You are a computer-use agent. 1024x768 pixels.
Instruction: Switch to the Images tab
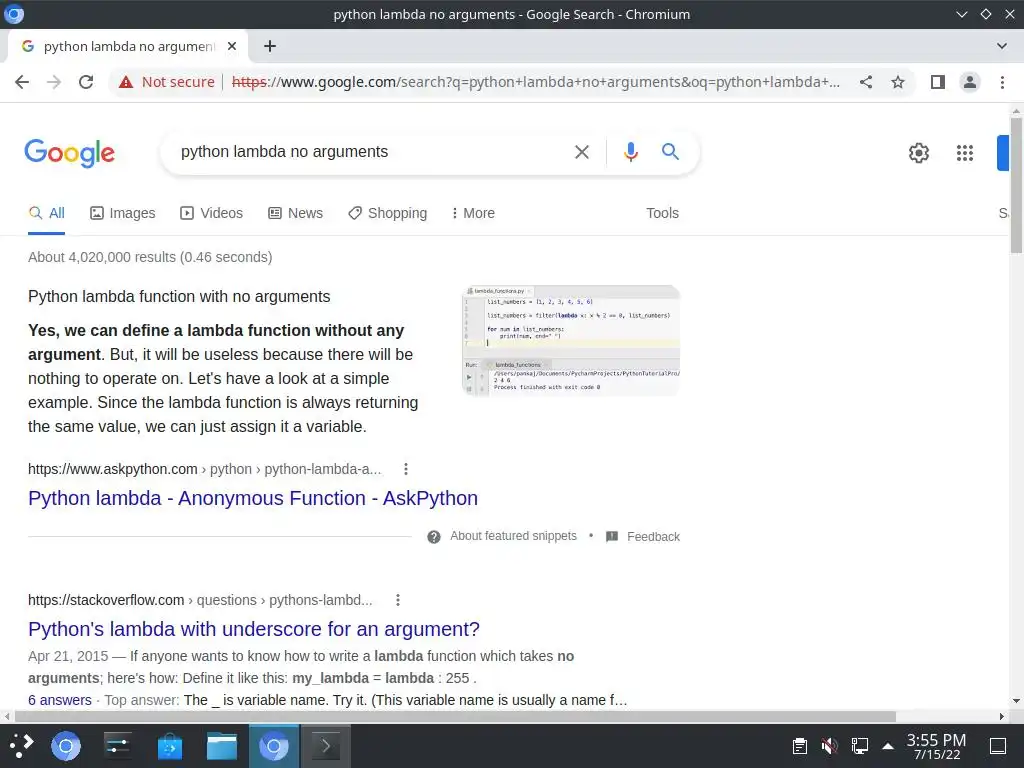point(122,213)
